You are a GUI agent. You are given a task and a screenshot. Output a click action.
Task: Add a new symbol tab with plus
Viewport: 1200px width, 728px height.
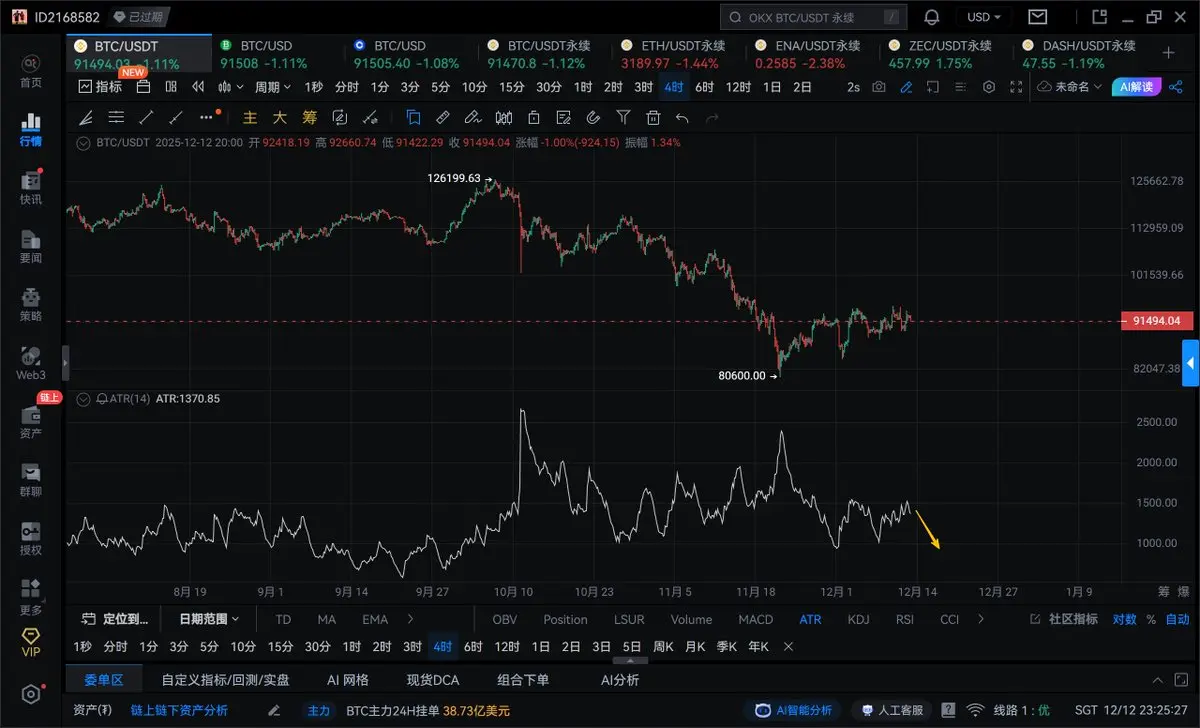point(1169,53)
